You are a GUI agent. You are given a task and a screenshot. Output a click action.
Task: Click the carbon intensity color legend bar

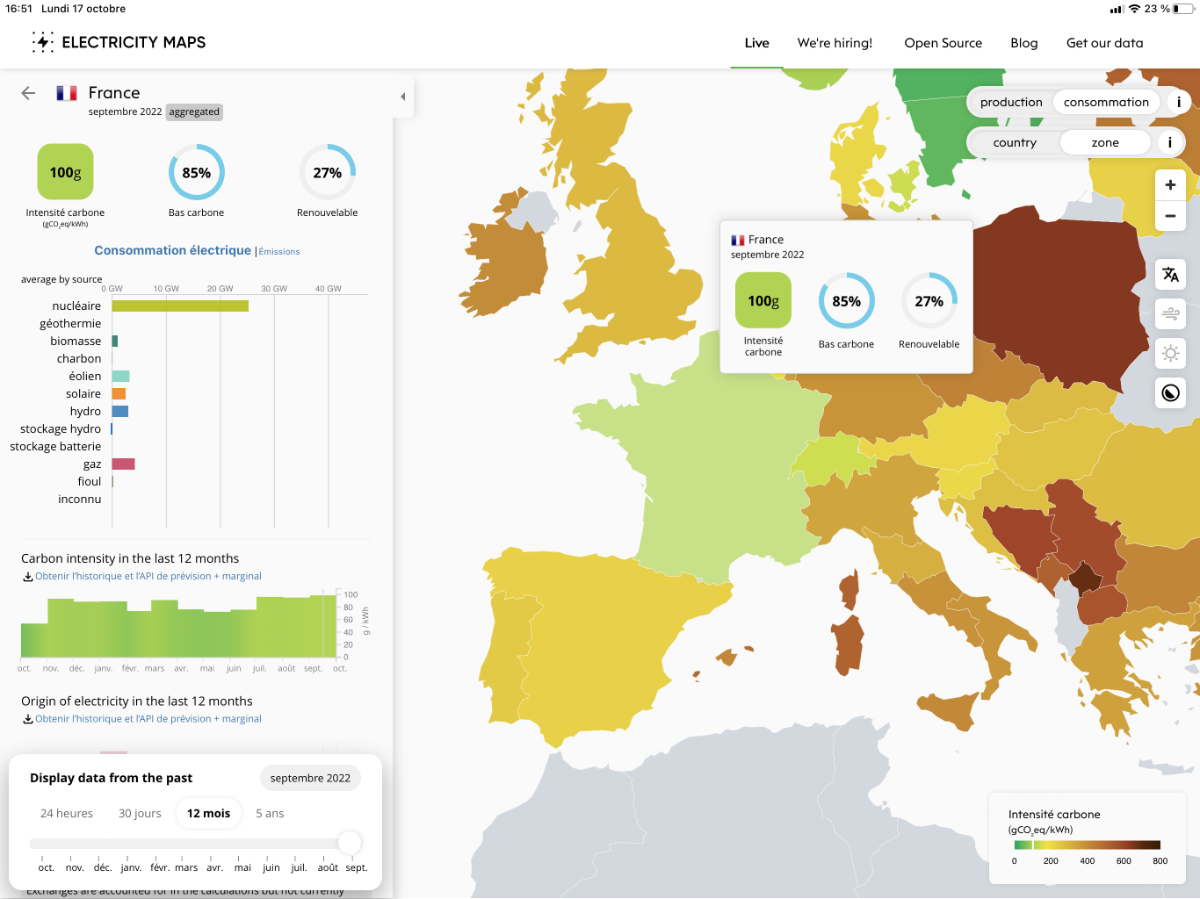click(1087, 845)
